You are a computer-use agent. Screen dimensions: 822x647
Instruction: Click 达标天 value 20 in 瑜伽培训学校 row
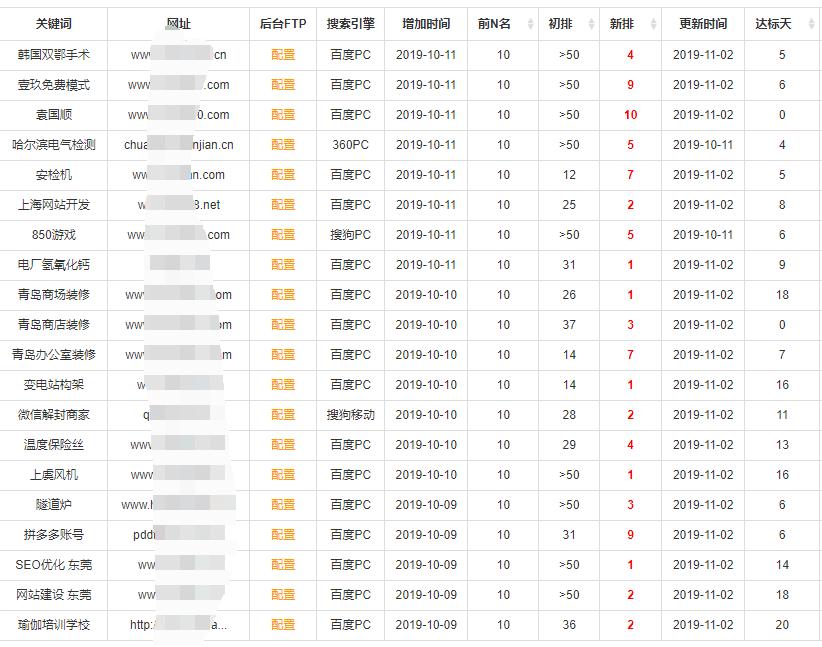tap(782, 624)
